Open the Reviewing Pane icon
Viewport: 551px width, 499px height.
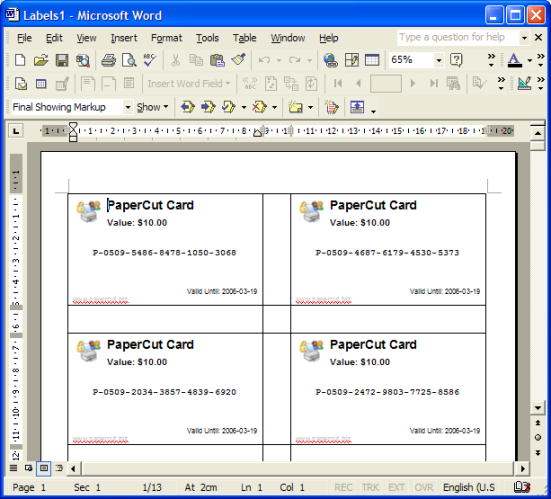pyautogui.click(x=357, y=107)
